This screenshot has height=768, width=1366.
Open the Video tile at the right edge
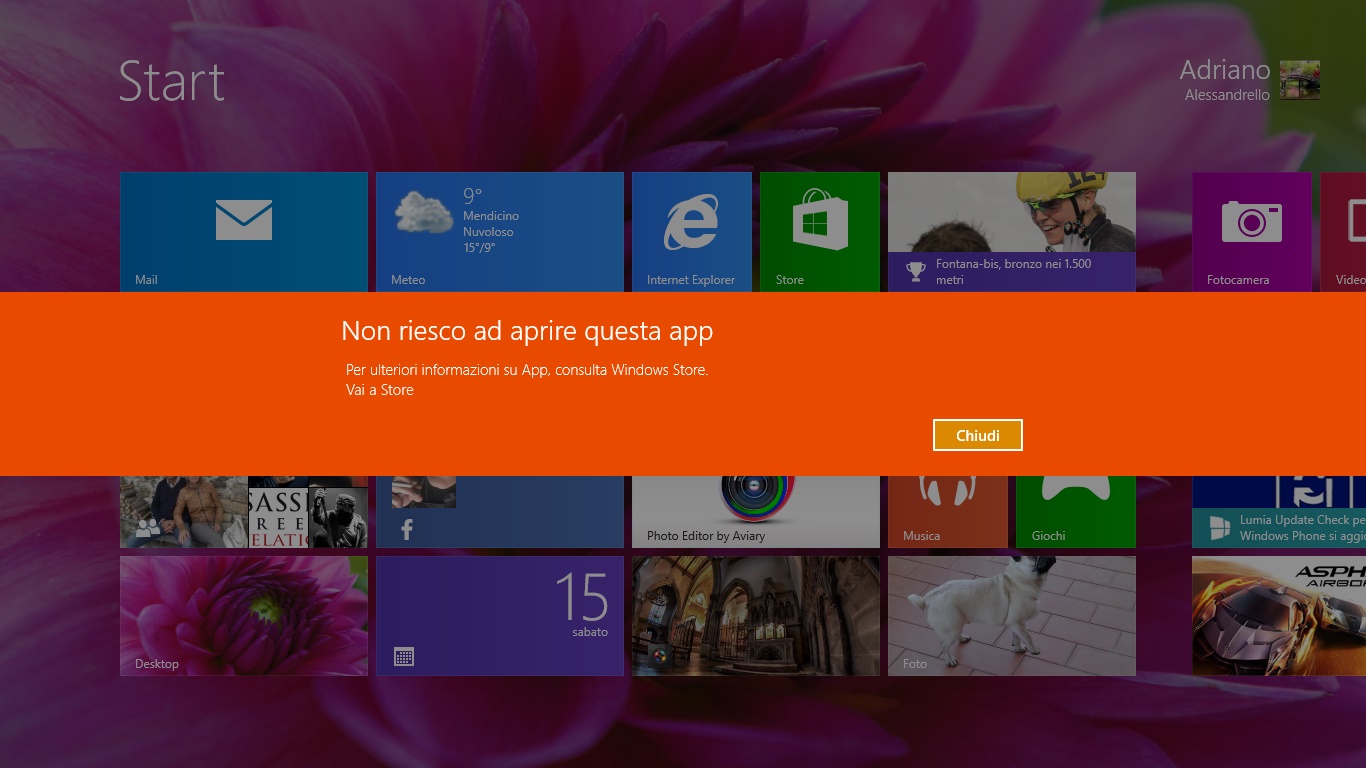(x=1343, y=232)
